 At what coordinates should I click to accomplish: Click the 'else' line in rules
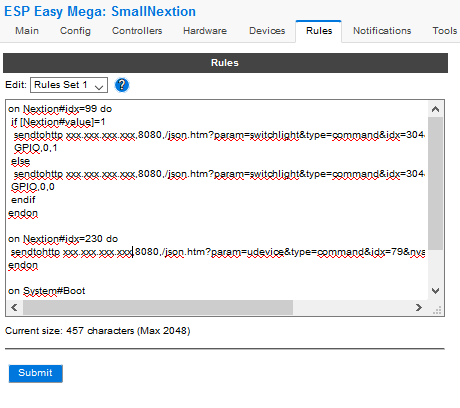(20, 161)
